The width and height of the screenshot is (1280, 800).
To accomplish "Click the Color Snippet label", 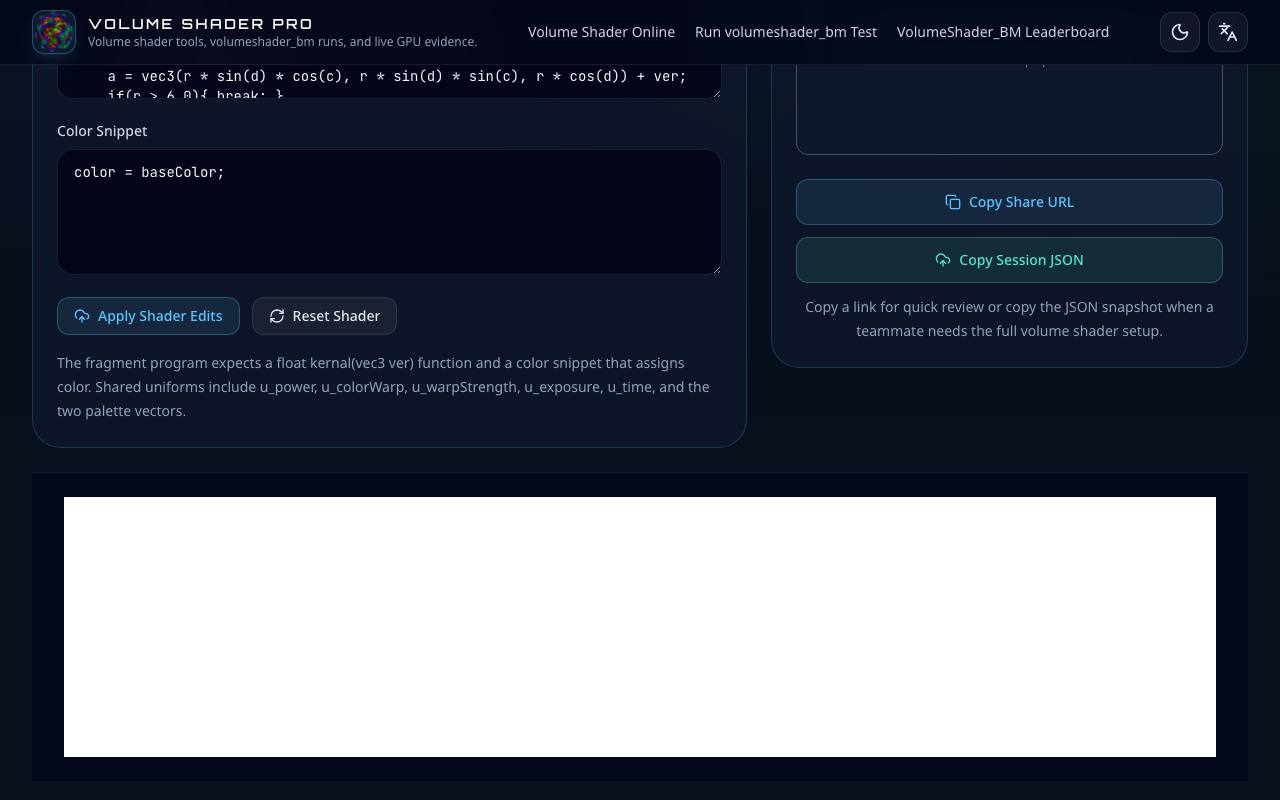I will pyautogui.click(x=102, y=131).
